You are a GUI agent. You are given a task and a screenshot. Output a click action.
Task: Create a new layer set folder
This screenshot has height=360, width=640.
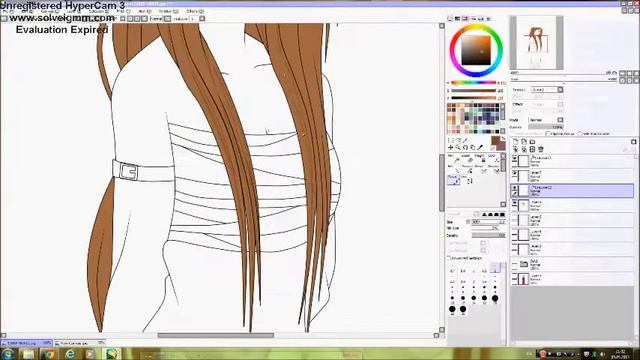532,142
